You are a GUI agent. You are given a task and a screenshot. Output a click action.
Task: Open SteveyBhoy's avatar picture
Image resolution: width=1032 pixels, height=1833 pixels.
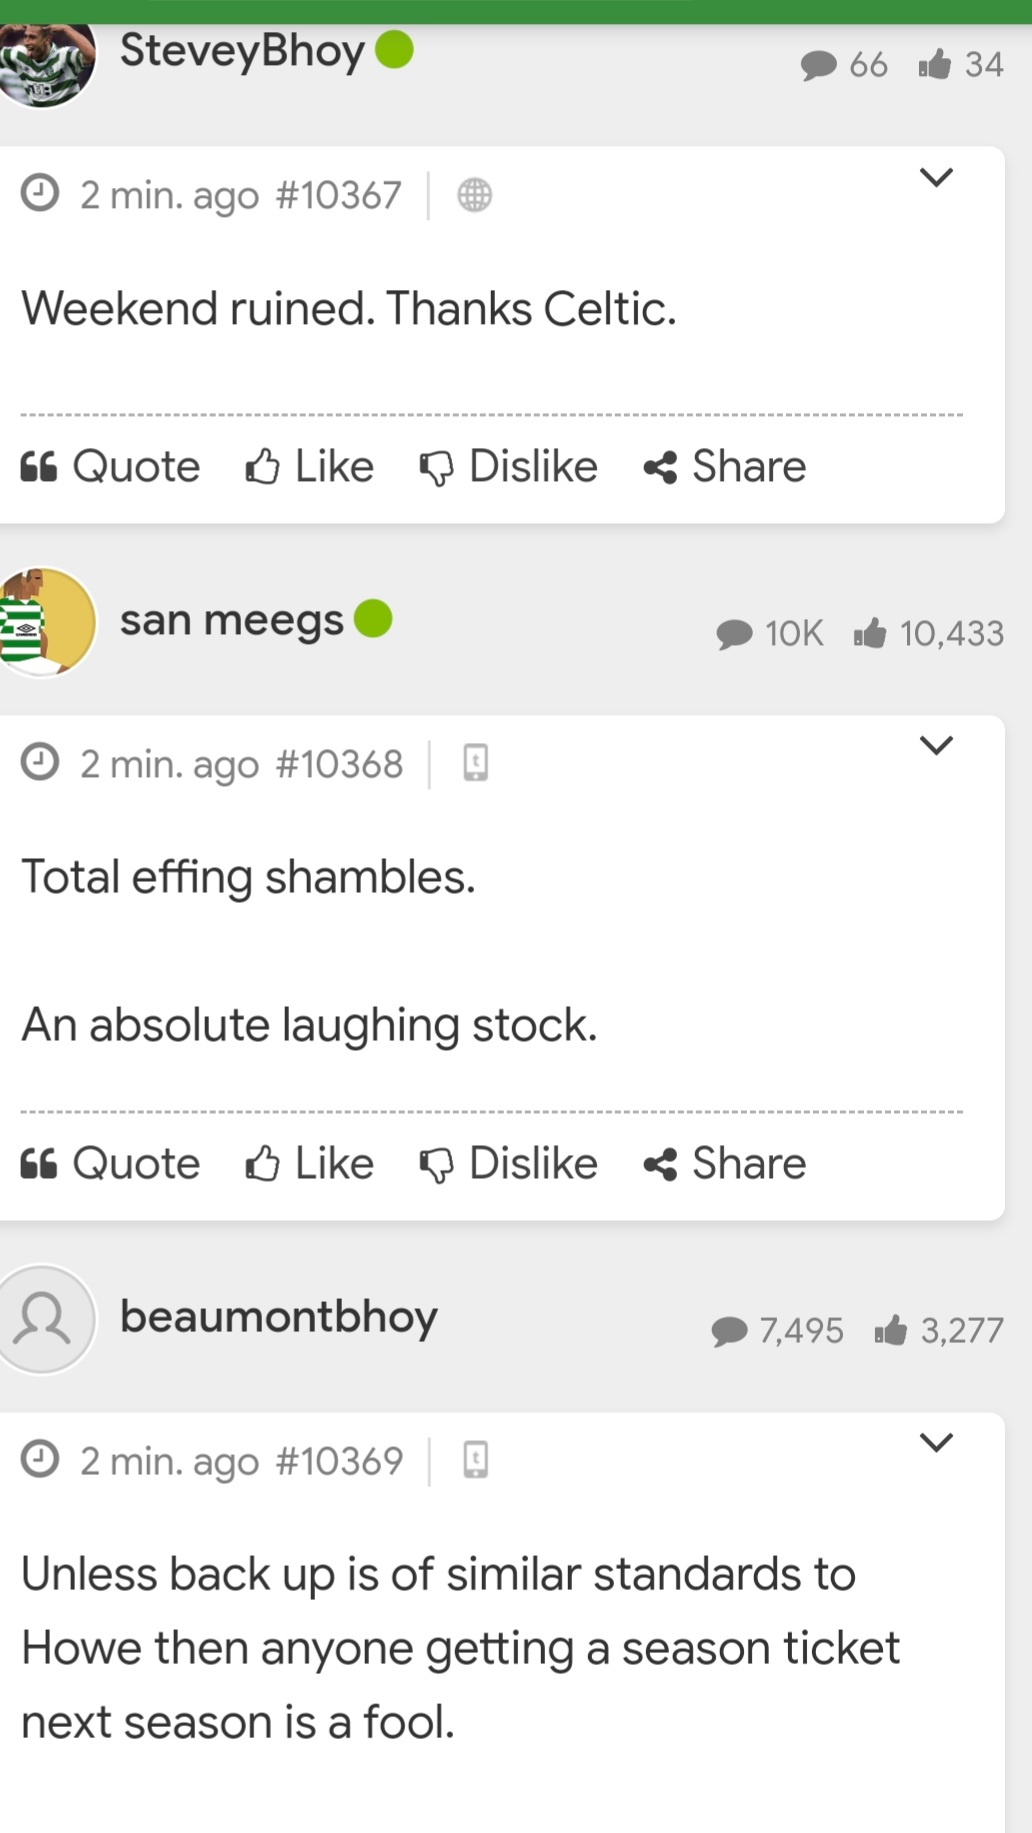(46, 62)
